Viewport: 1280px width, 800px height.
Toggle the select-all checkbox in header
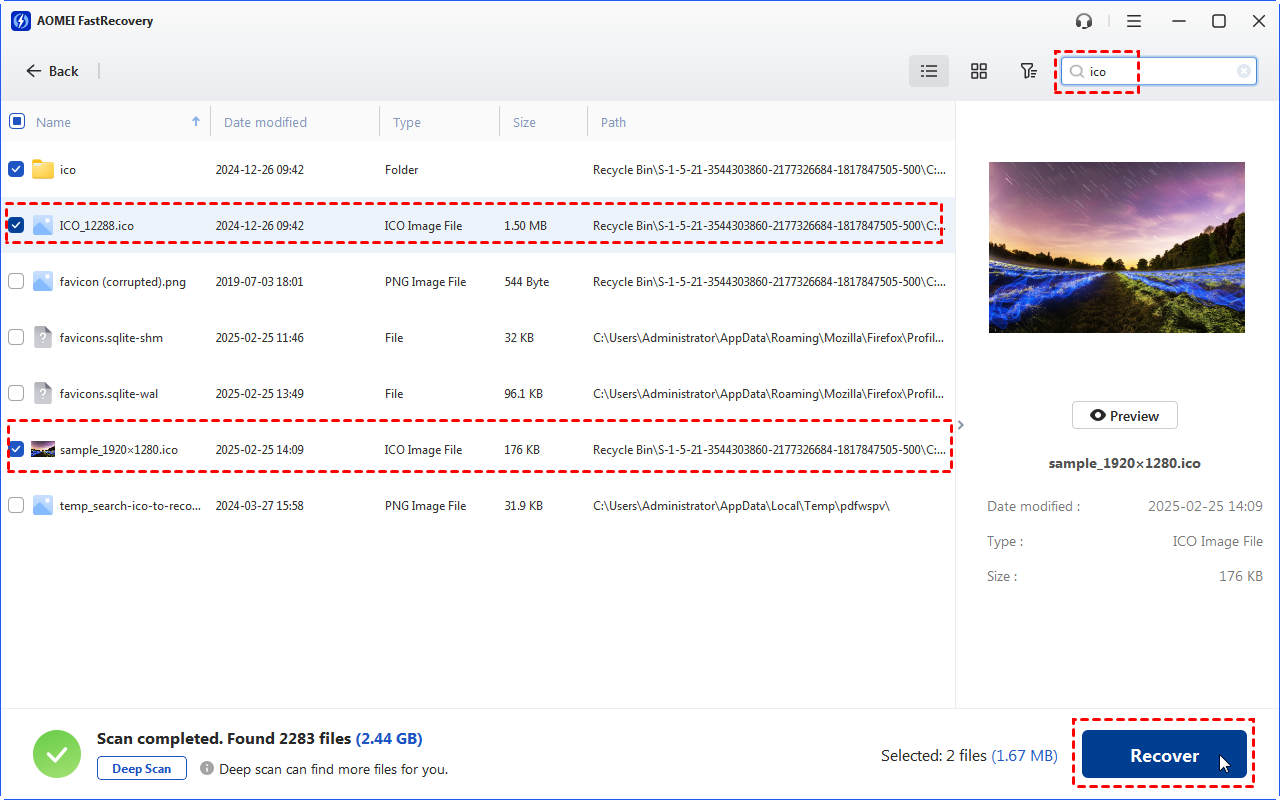(17, 121)
